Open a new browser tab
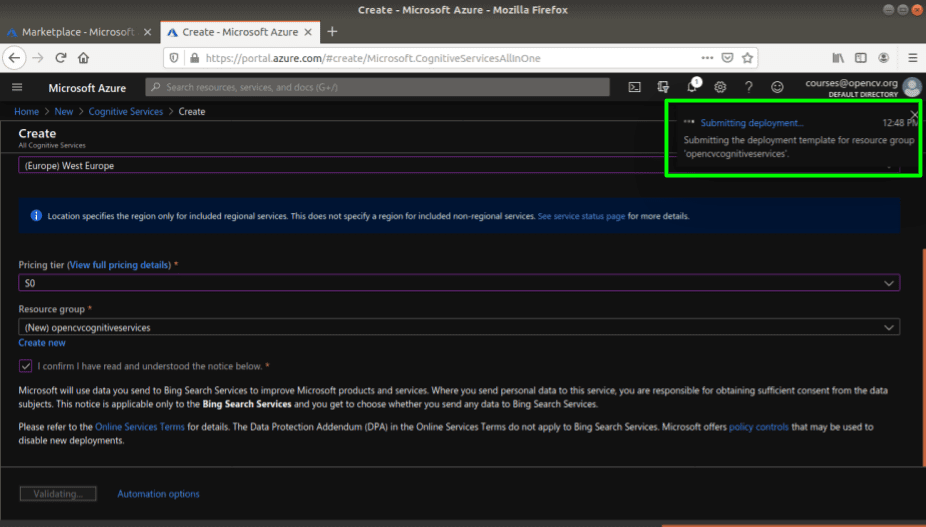This screenshot has height=527, width=926. [x=332, y=32]
